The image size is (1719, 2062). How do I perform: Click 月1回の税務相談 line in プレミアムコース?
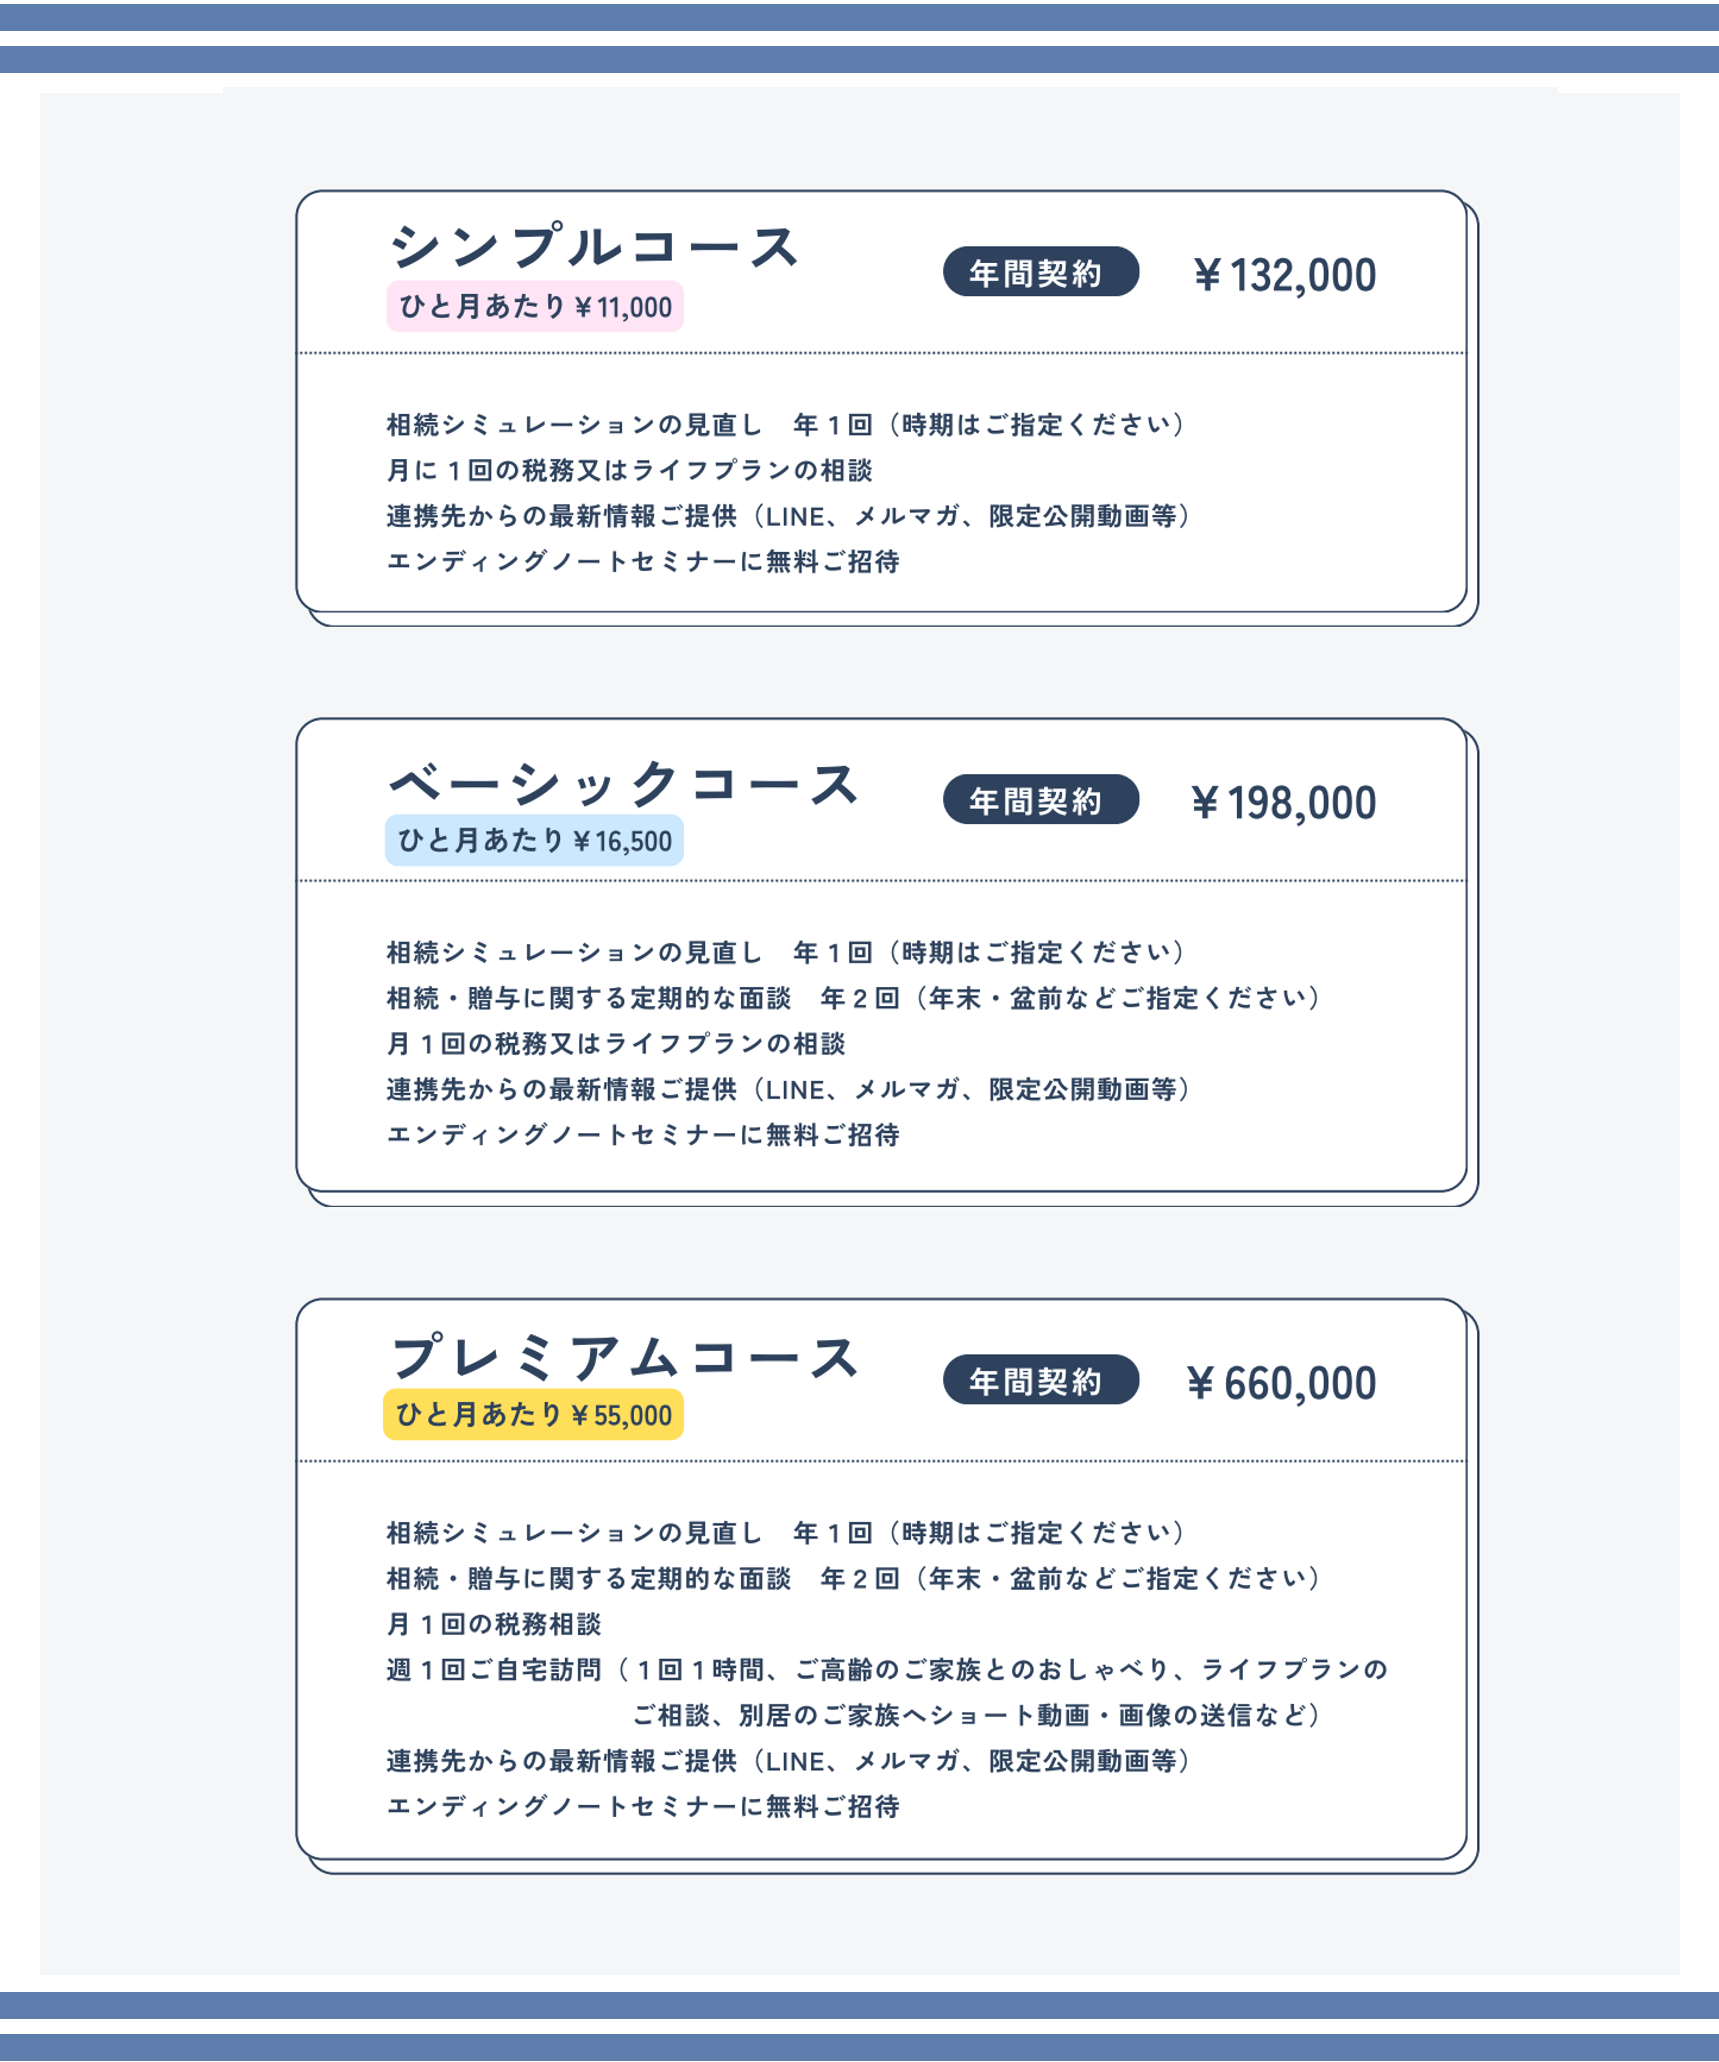click(x=494, y=1624)
